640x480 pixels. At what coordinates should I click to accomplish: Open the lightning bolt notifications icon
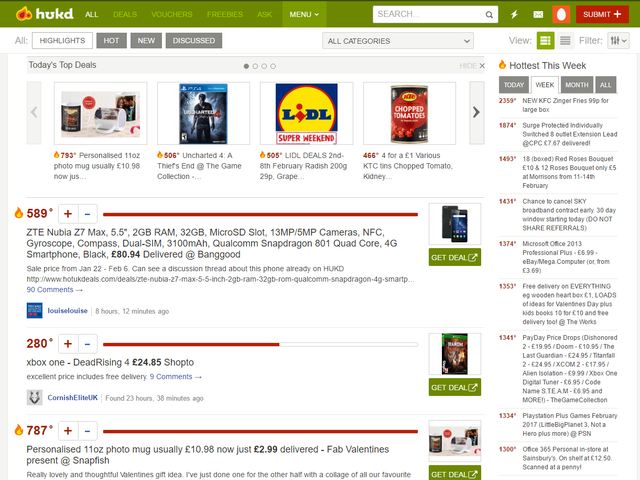coord(514,14)
